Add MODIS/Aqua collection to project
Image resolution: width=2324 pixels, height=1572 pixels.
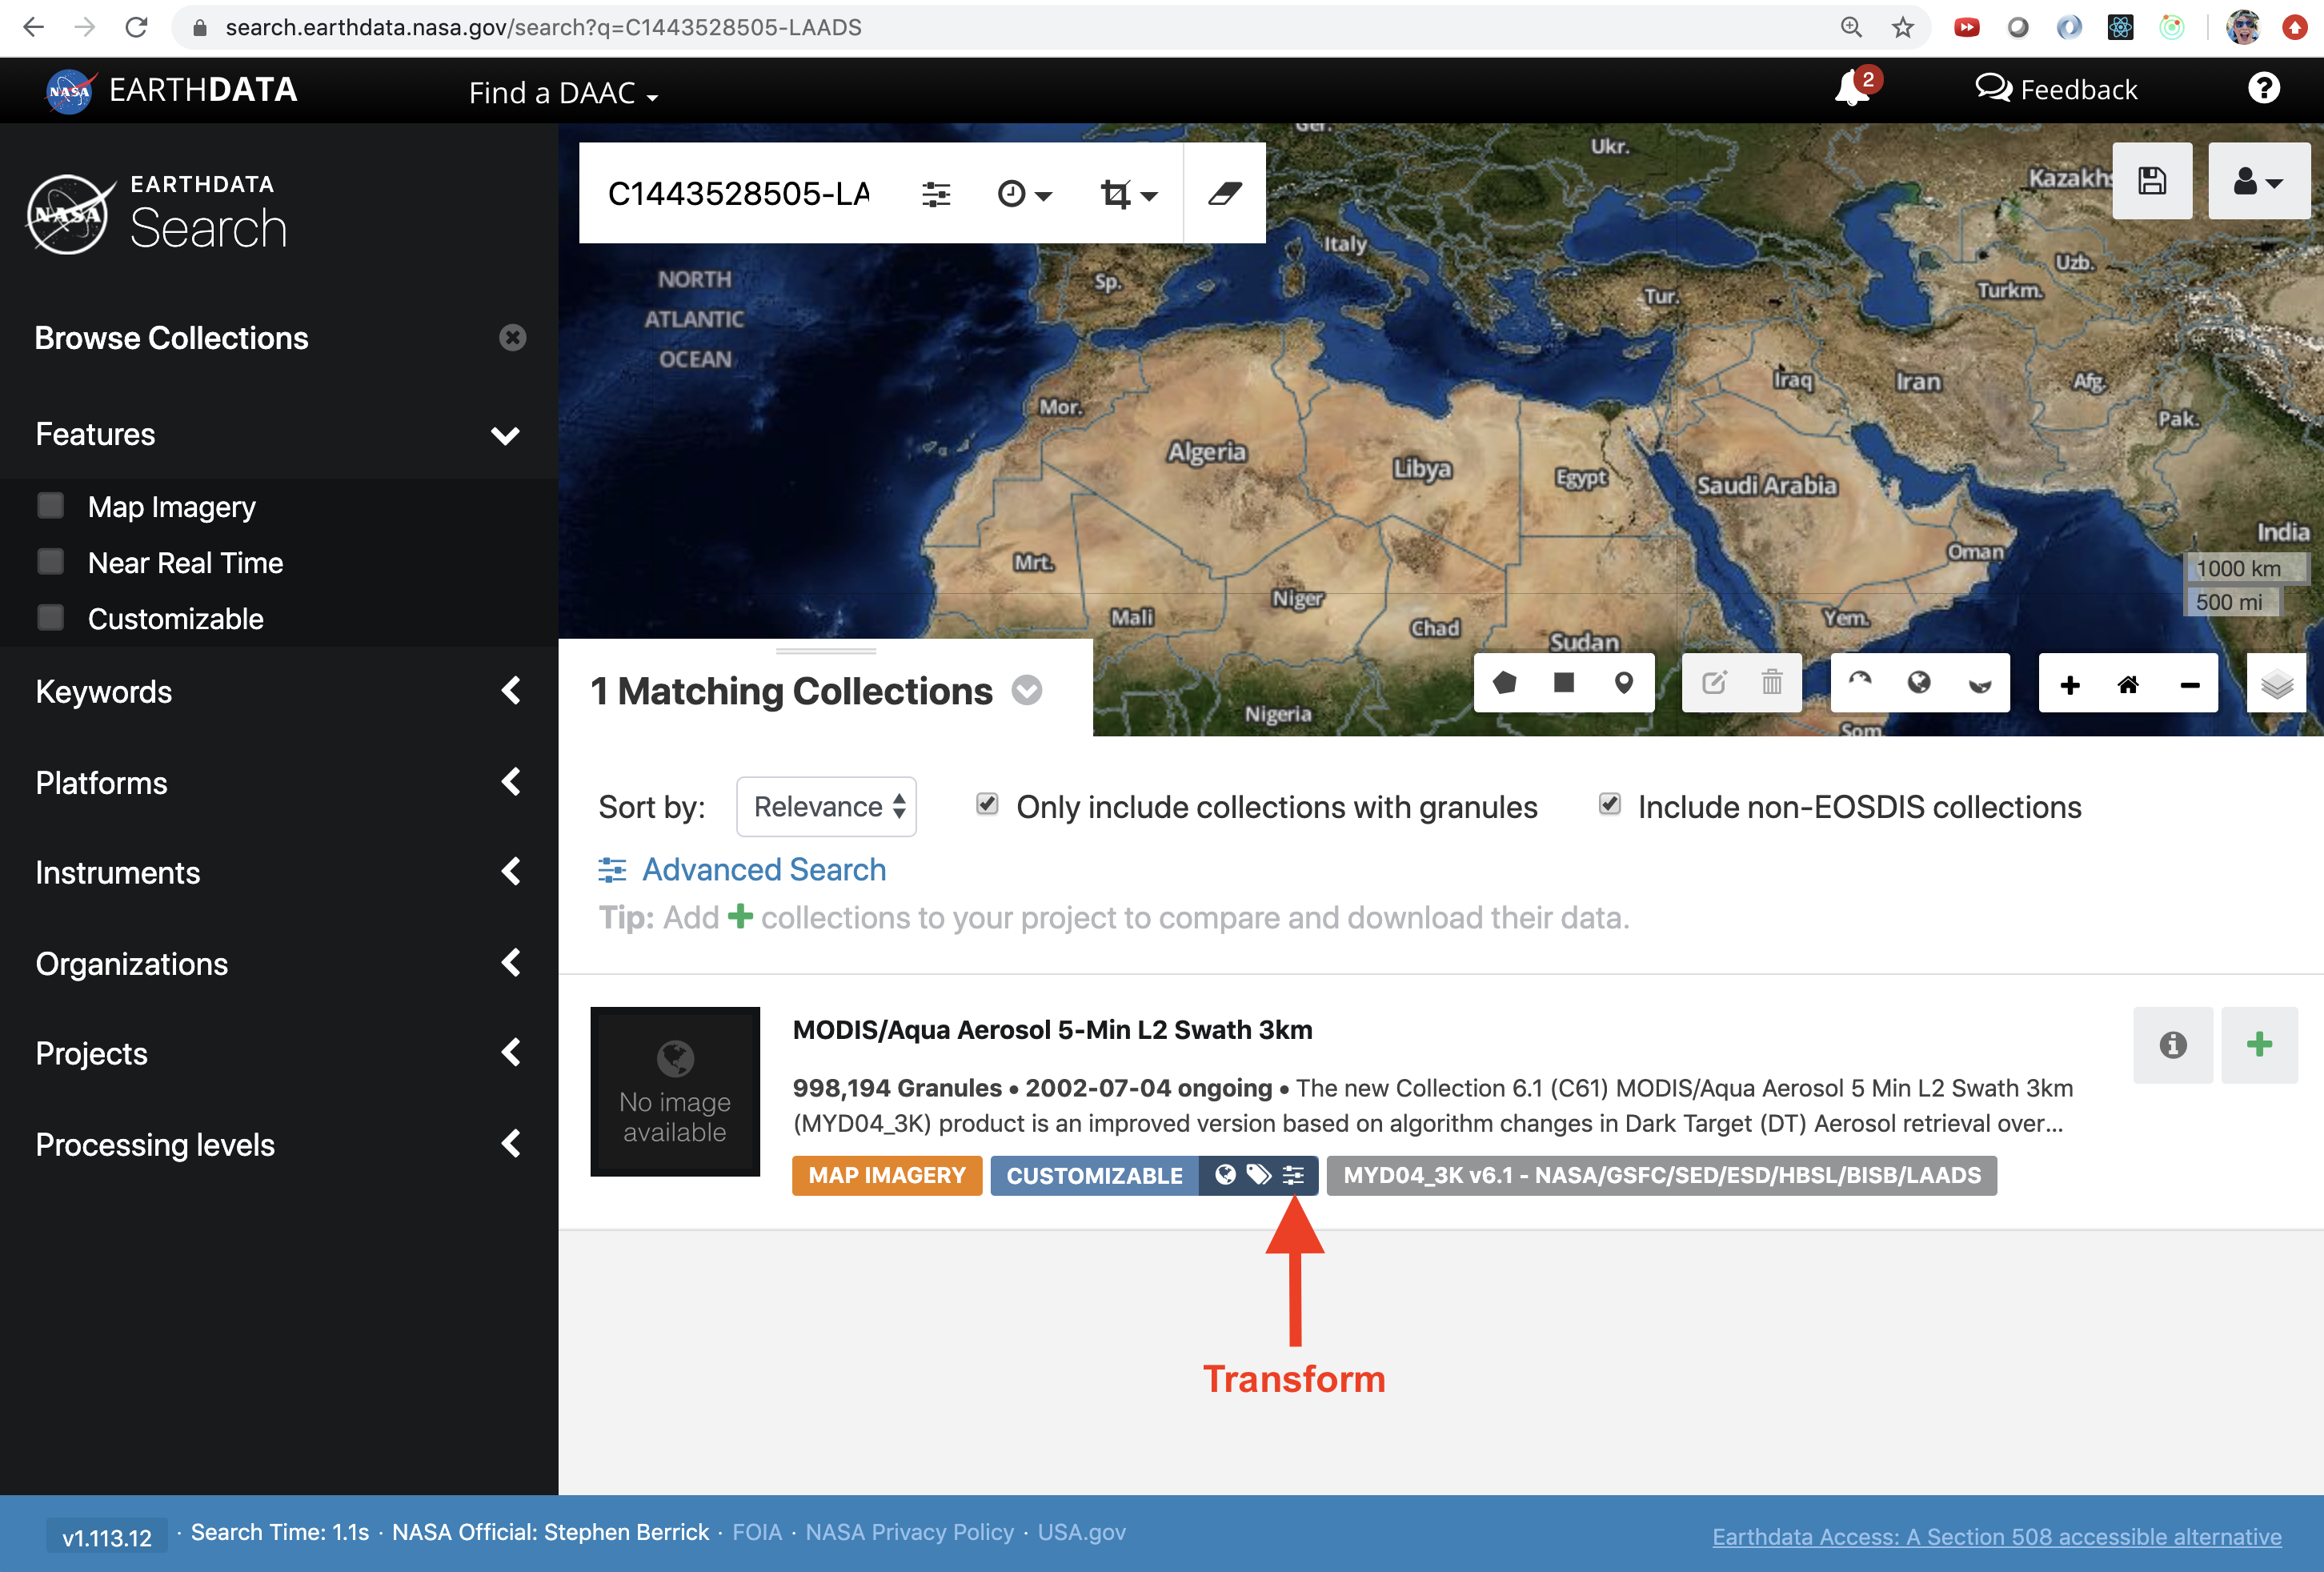click(2259, 1045)
